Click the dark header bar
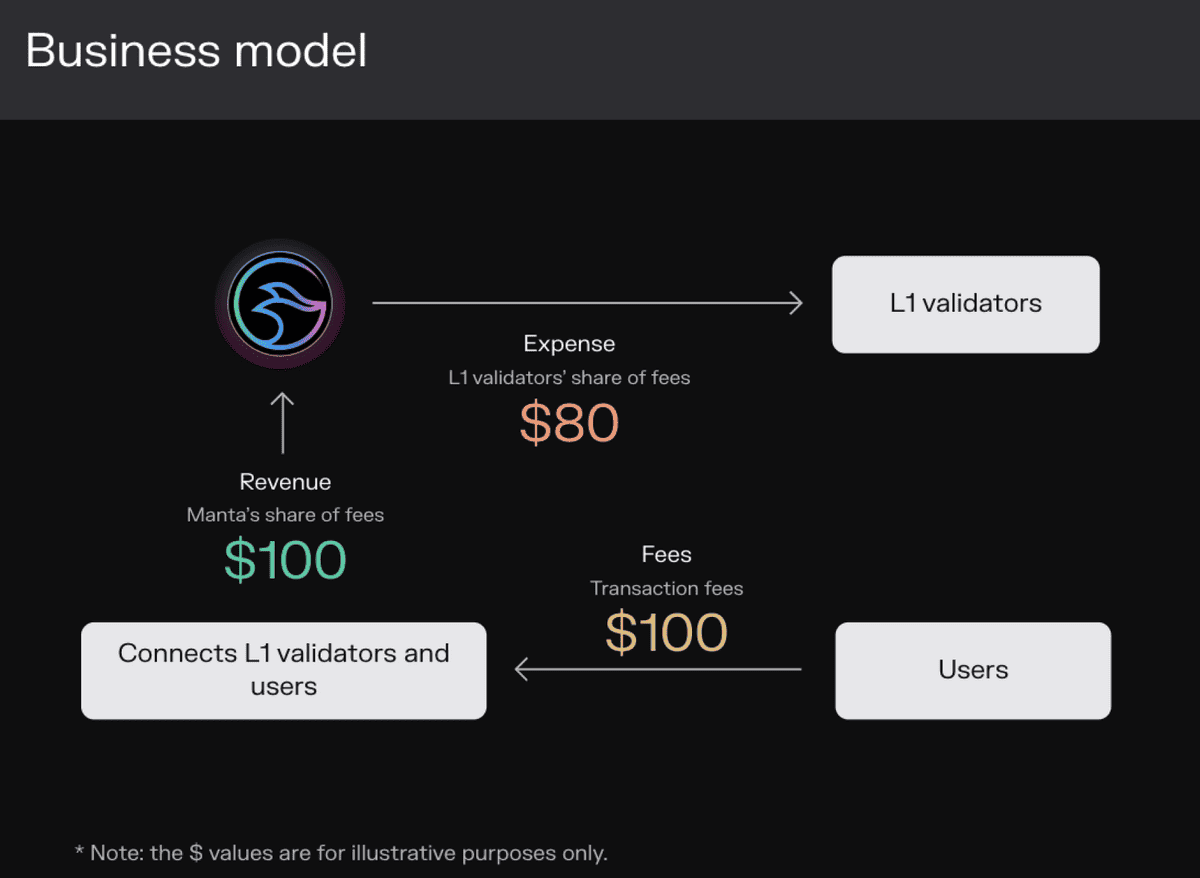1200x878 pixels. click(600, 60)
